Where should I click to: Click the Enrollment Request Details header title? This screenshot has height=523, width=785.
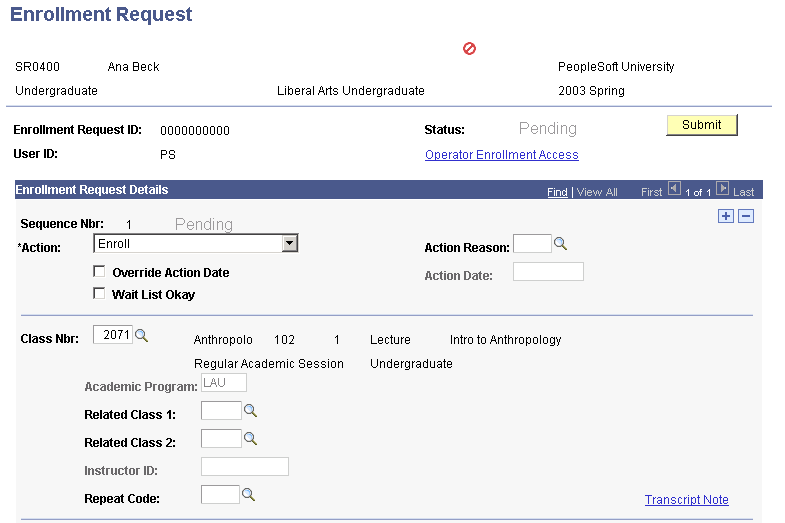tap(92, 190)
